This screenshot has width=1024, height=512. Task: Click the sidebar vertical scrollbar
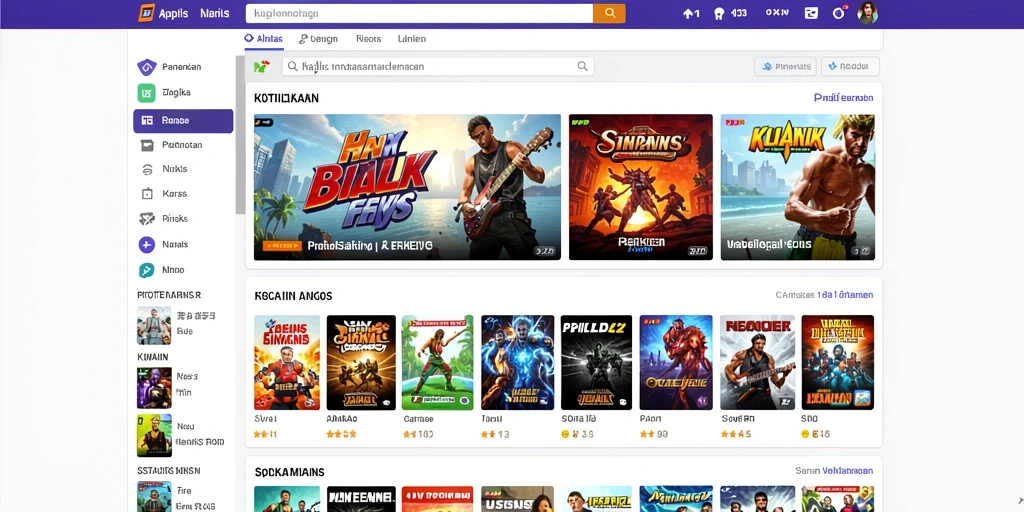coord(240,135)
